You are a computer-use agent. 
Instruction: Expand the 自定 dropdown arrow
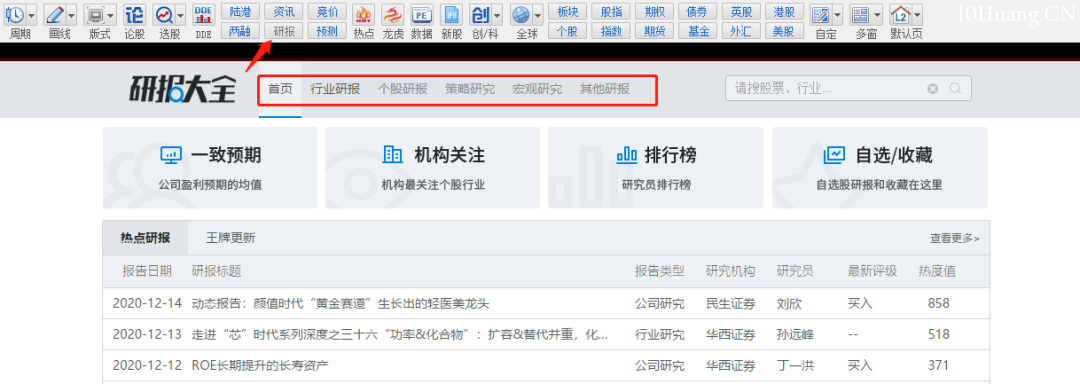click(x=837, y=14)
